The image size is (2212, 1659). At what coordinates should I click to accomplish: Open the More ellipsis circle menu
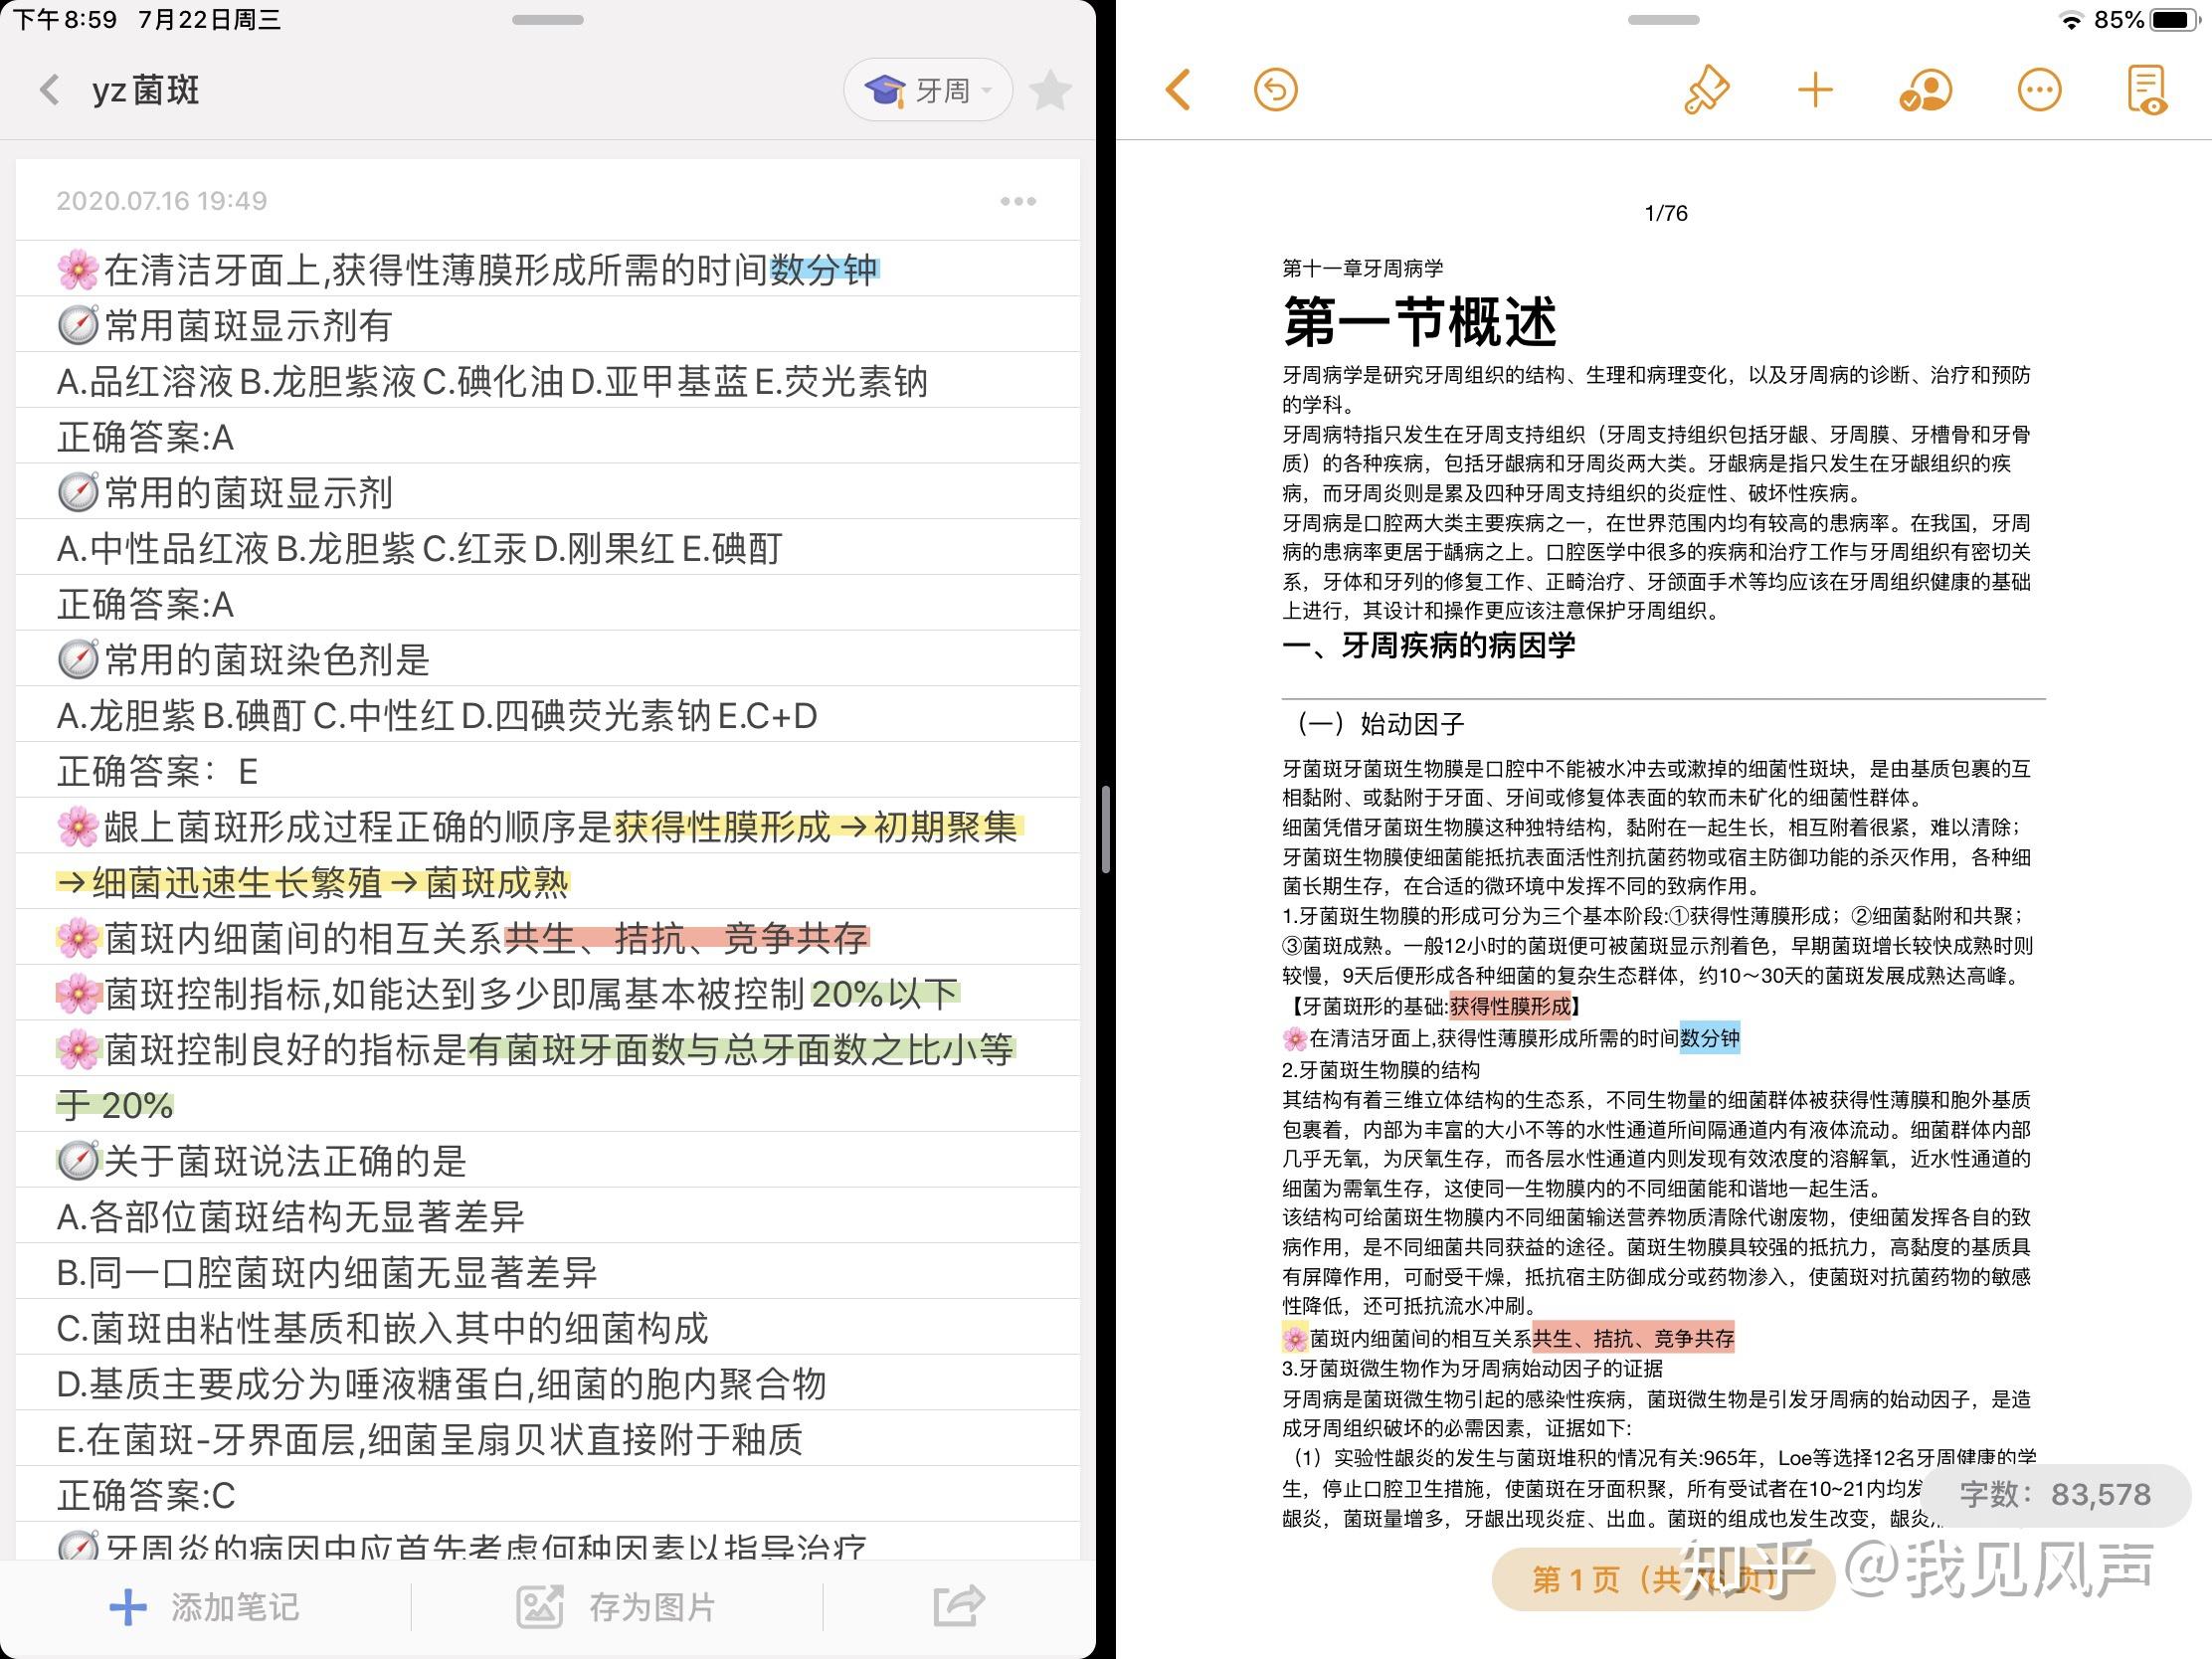2039,90
